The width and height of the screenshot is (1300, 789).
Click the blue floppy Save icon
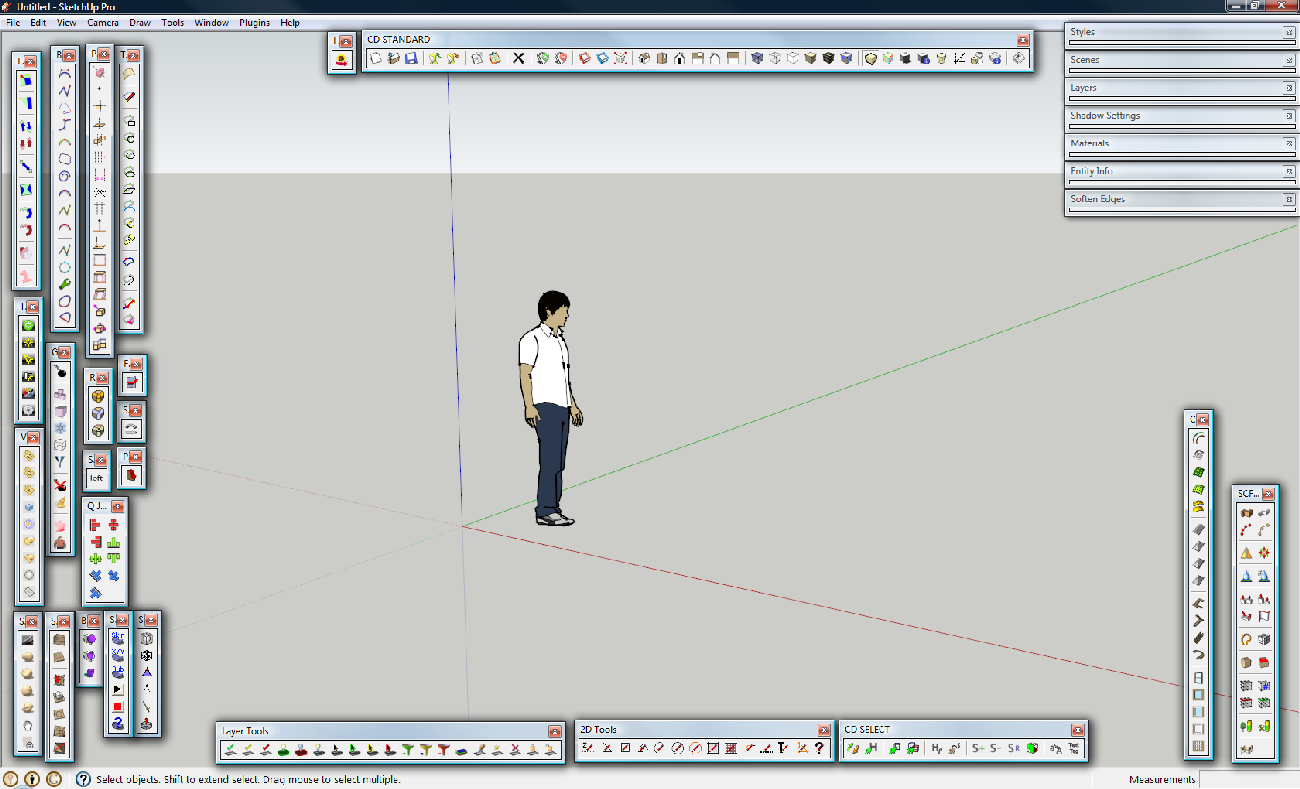point(411,59)
